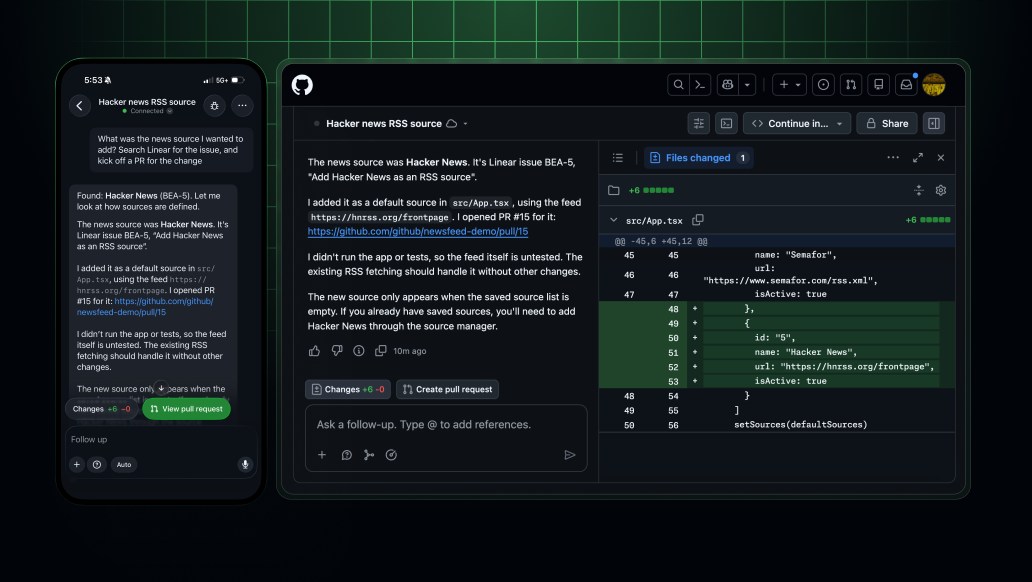Click the Share button
Viewport: 1032px width, 582px height.
887,123
